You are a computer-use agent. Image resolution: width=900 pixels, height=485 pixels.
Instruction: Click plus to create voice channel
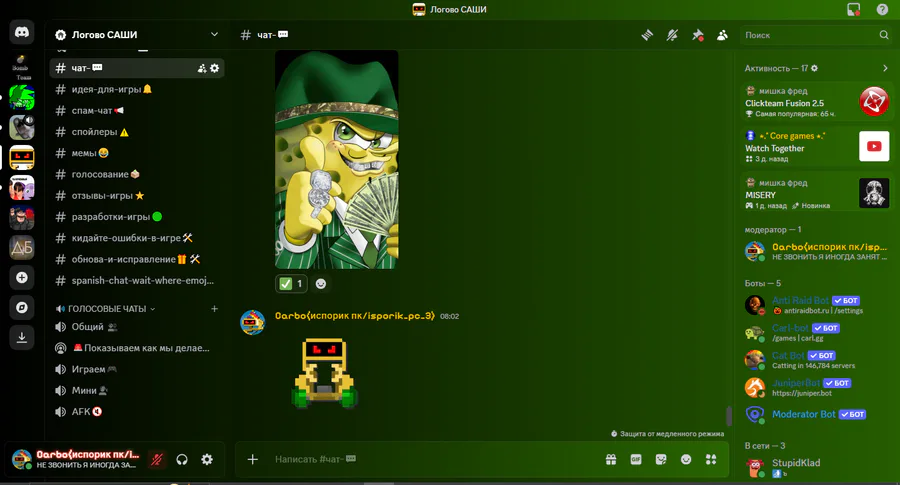click(x=214, y=309)
